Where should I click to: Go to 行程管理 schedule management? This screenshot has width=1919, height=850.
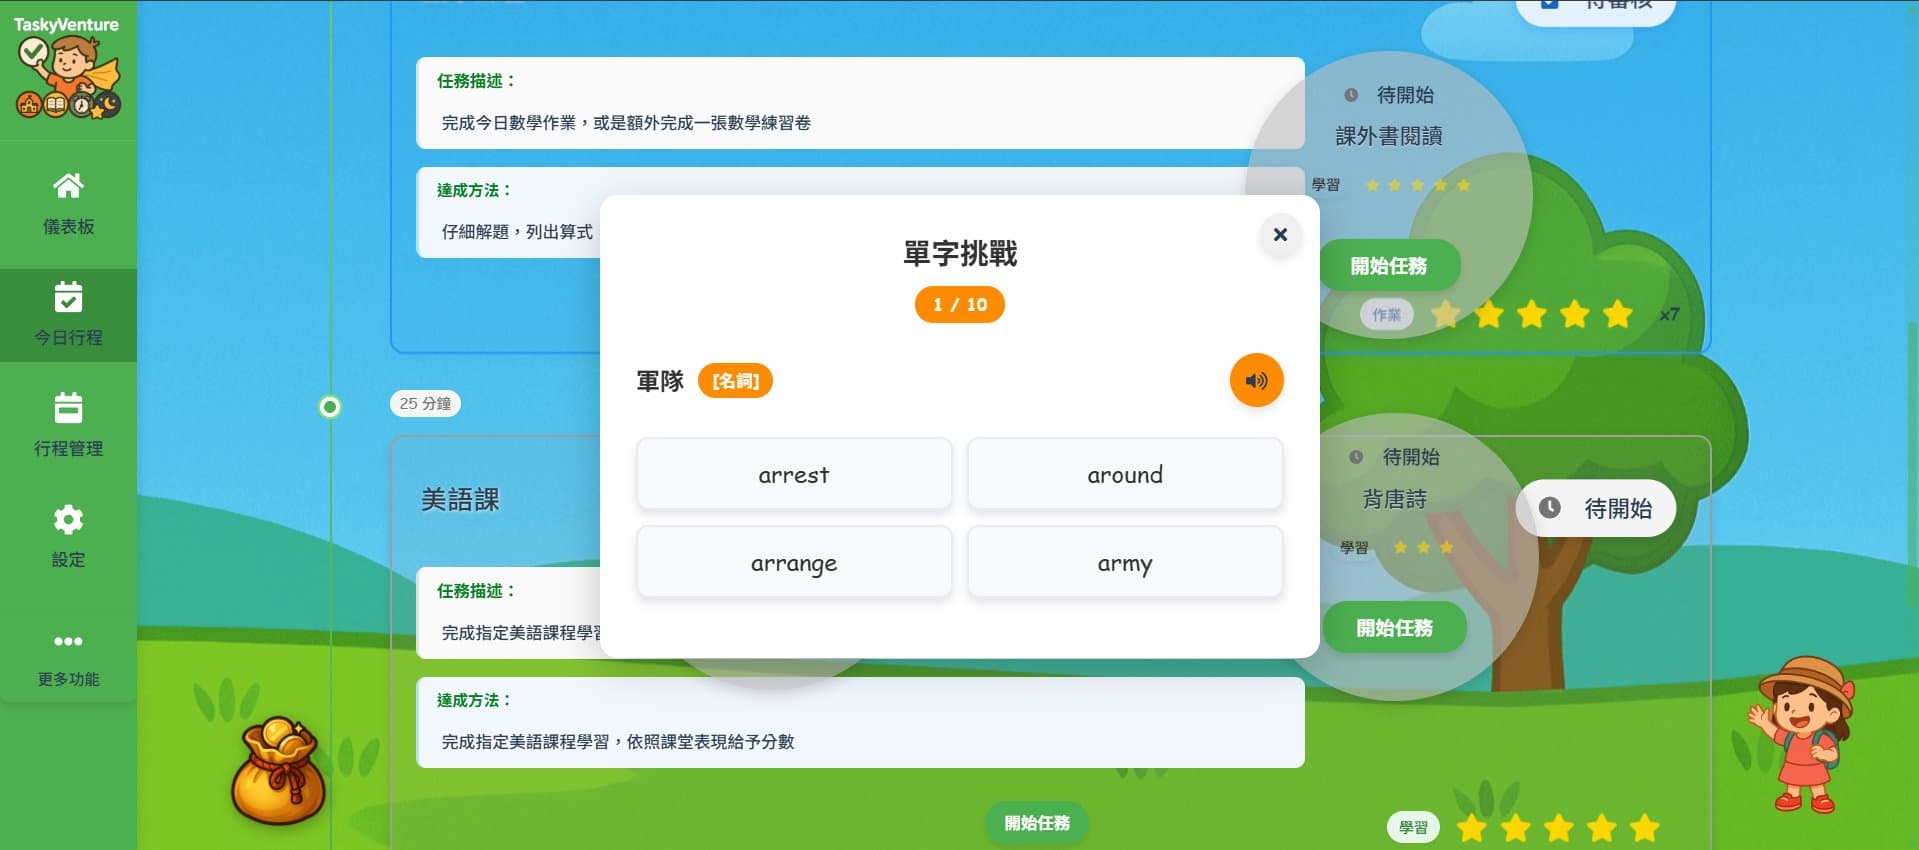click(x=68, y=425)
